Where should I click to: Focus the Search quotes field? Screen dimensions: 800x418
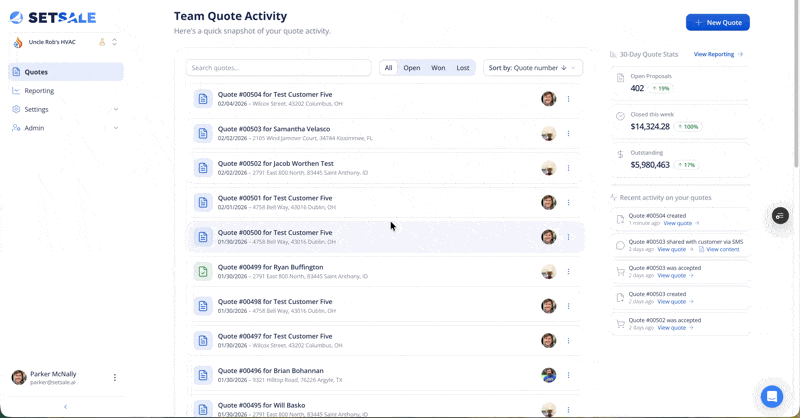279,67
